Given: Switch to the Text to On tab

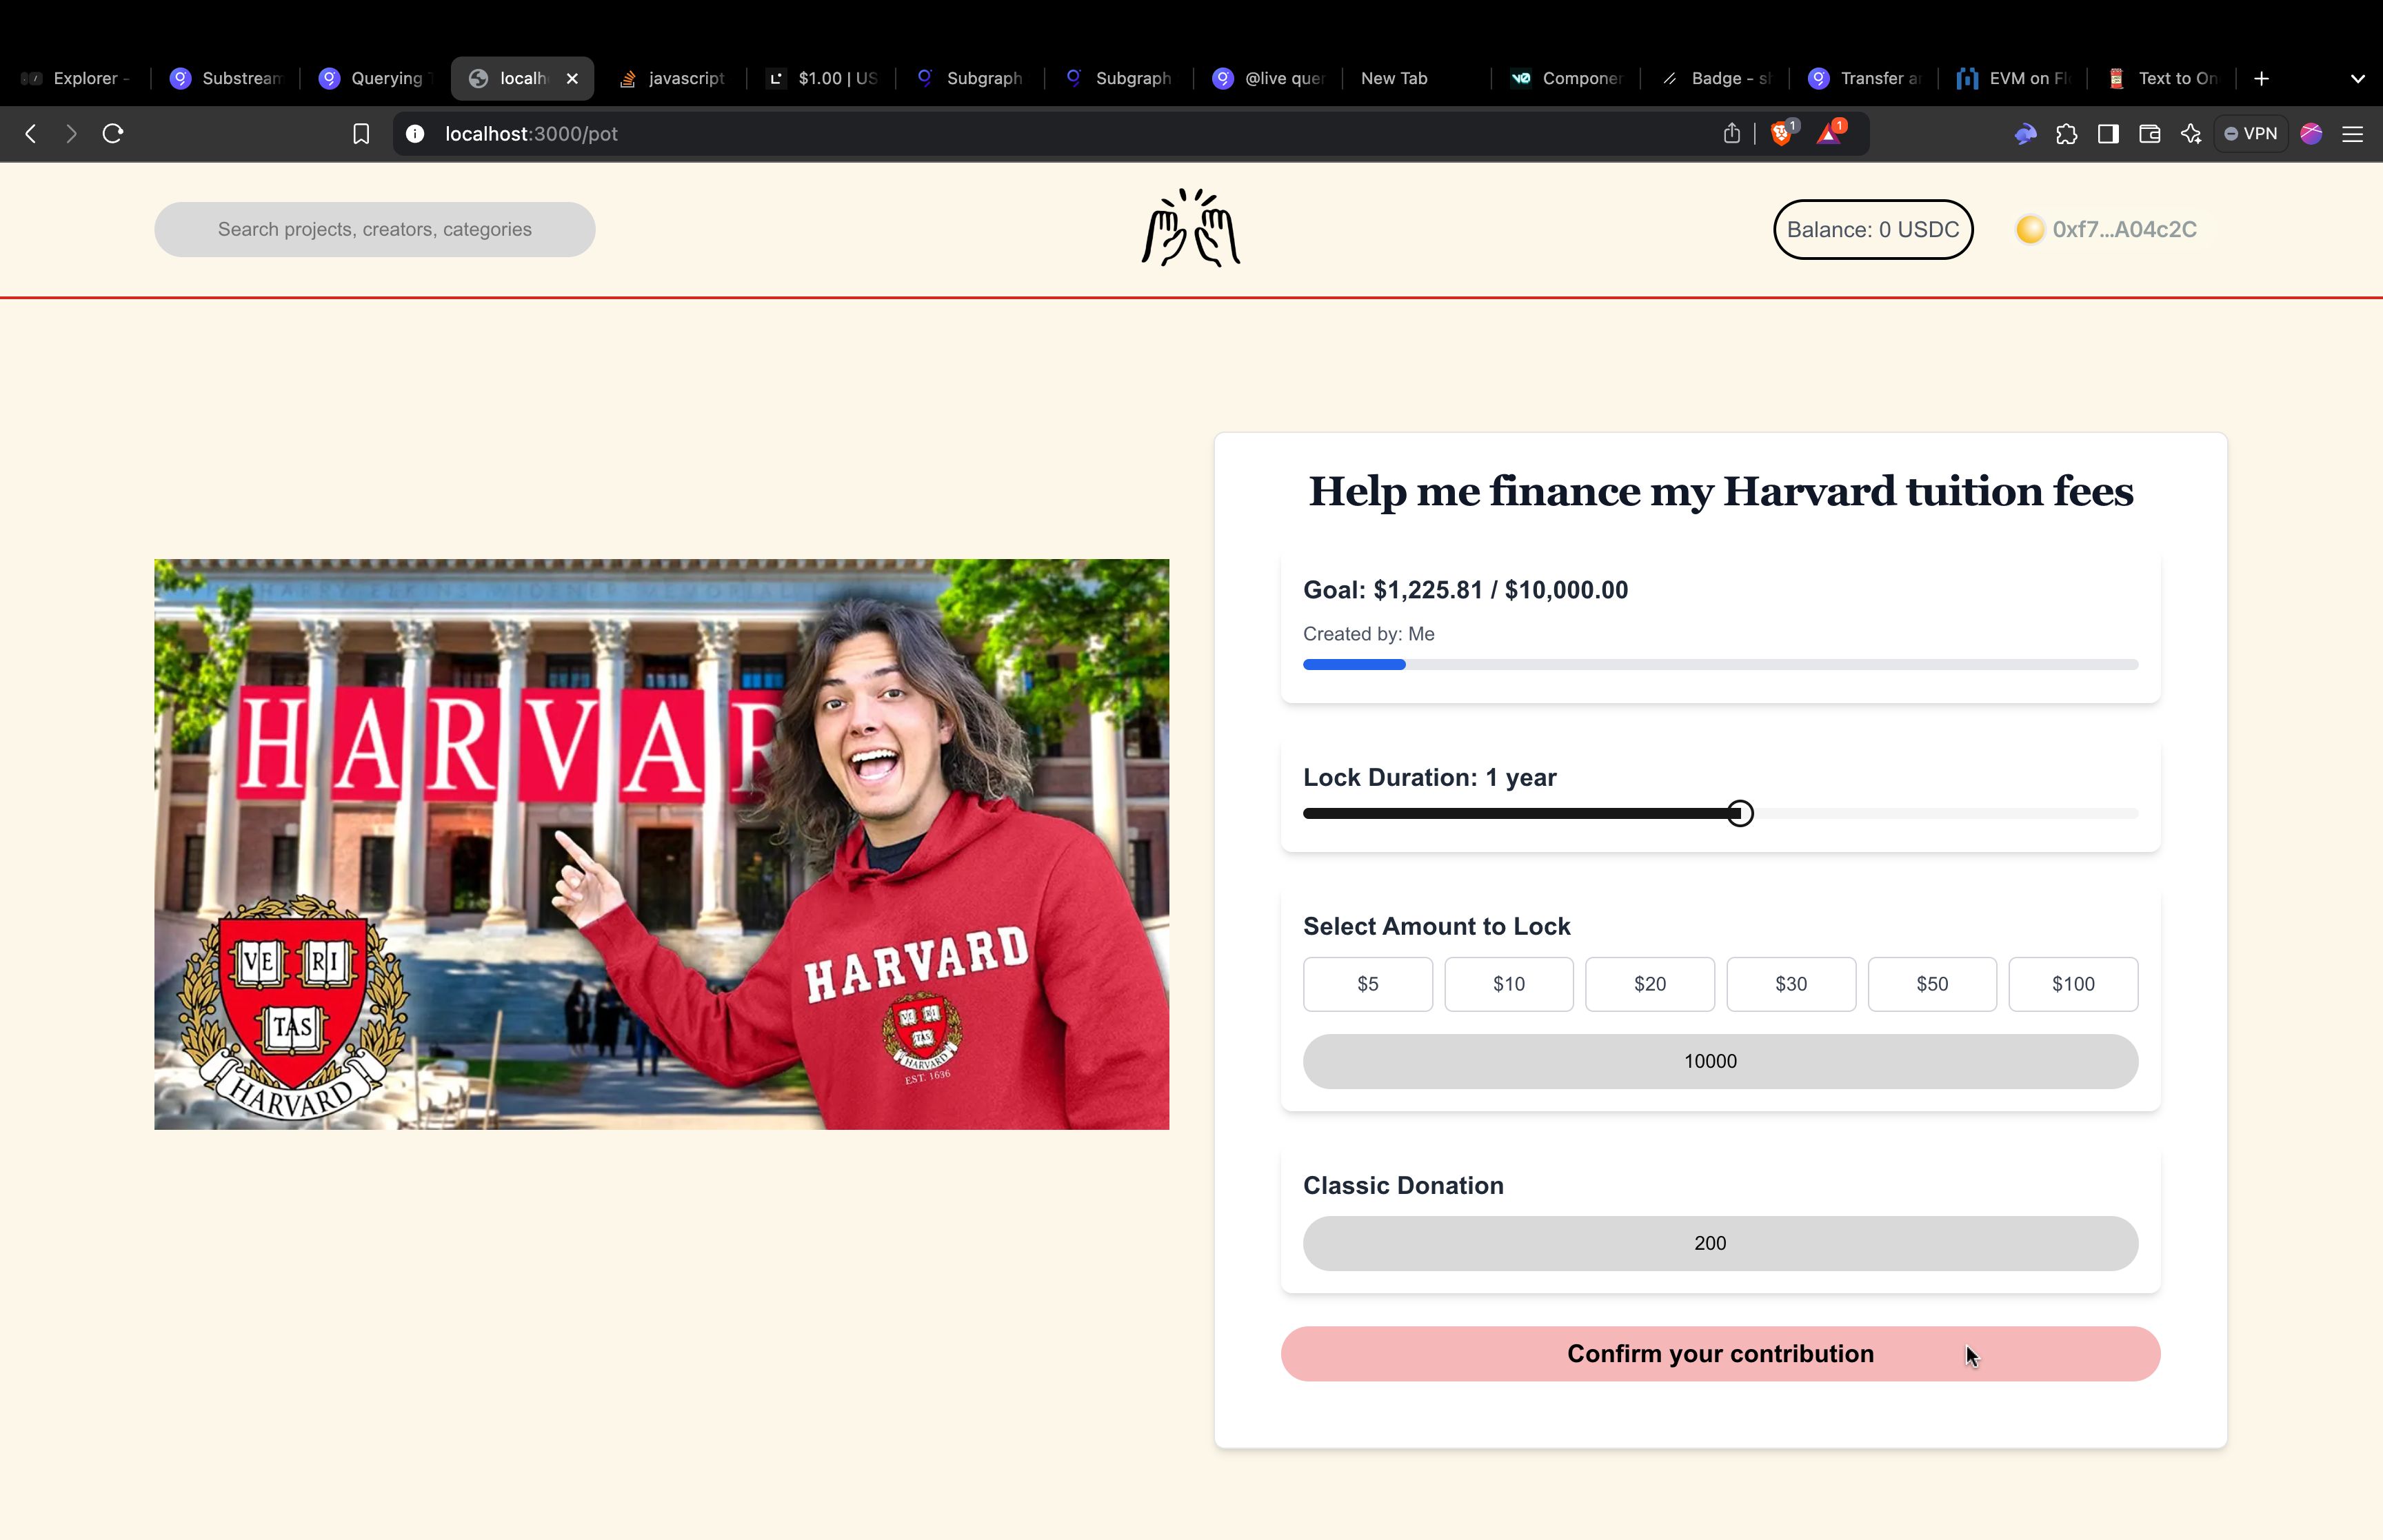Looking at the screenshot, I should (x=2163, y=79).
